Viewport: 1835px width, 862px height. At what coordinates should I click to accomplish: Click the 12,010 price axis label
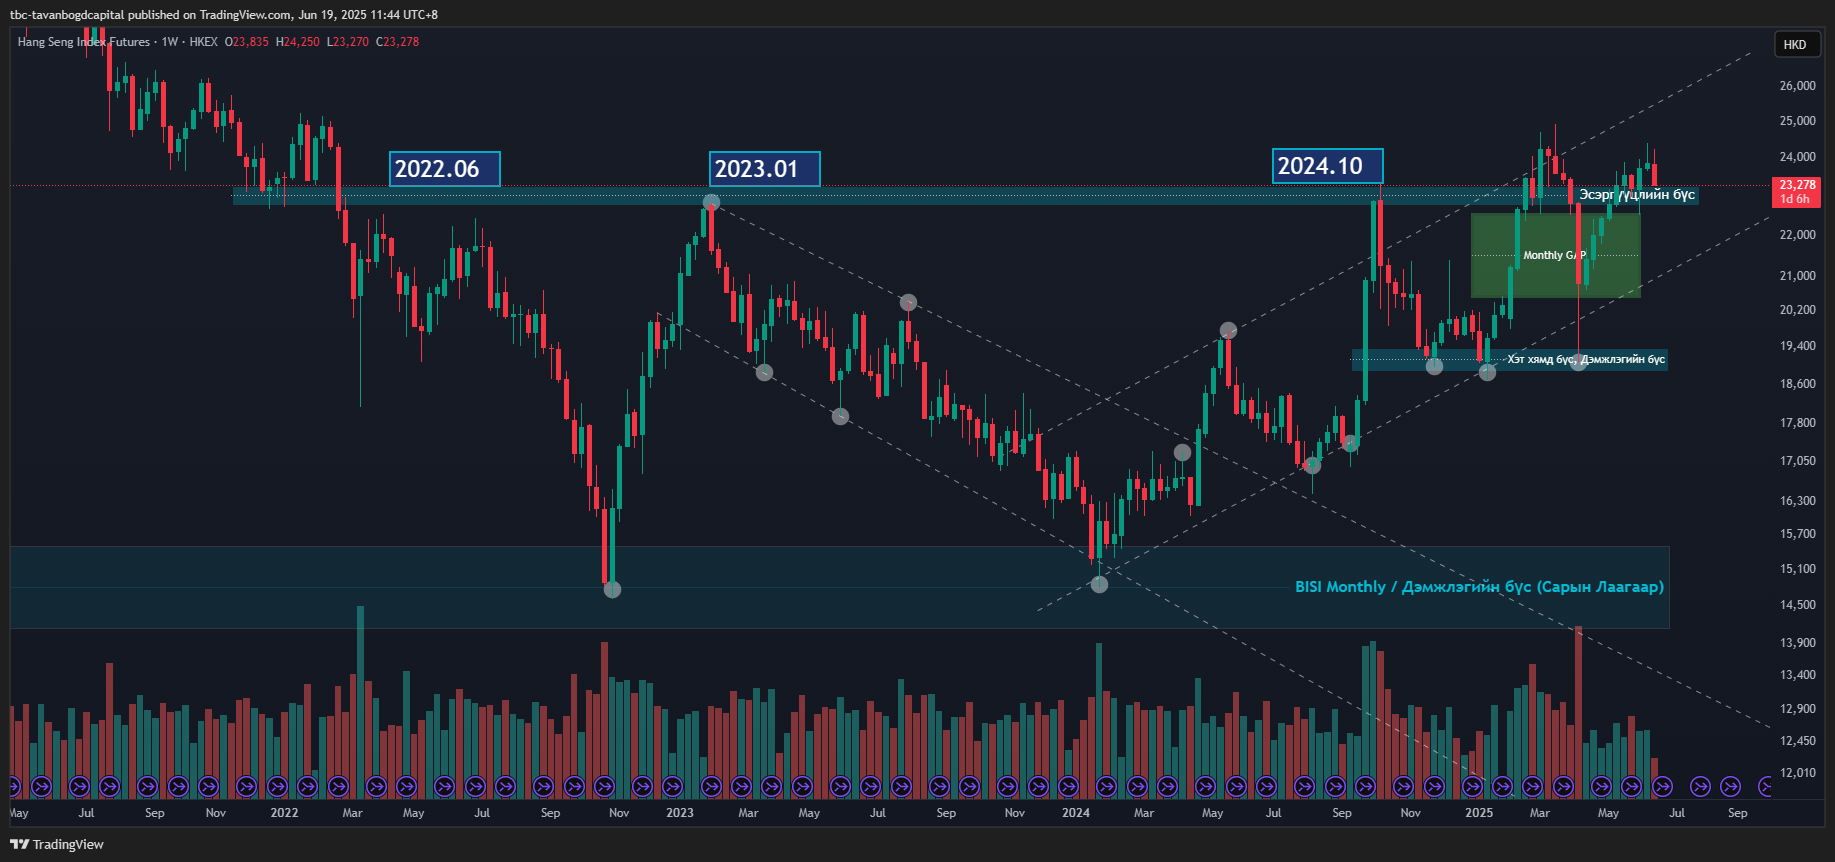[x=1797, y=773]
